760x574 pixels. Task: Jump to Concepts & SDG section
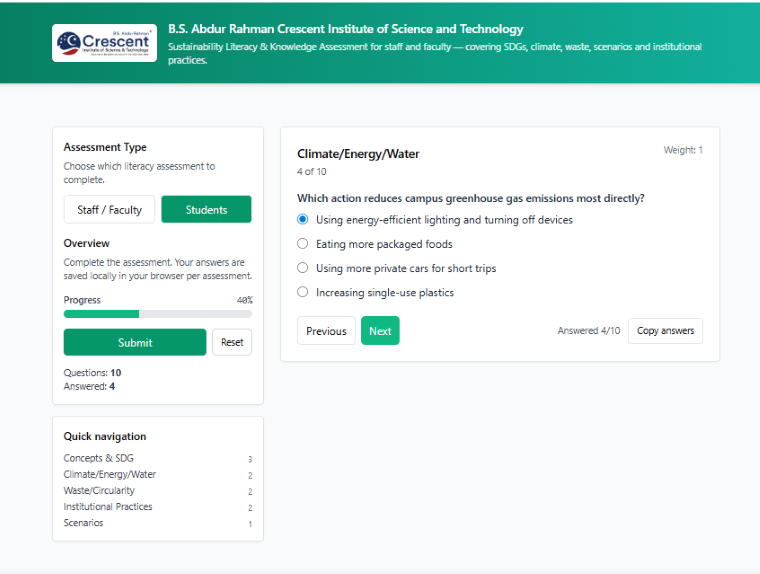point(99,458)
